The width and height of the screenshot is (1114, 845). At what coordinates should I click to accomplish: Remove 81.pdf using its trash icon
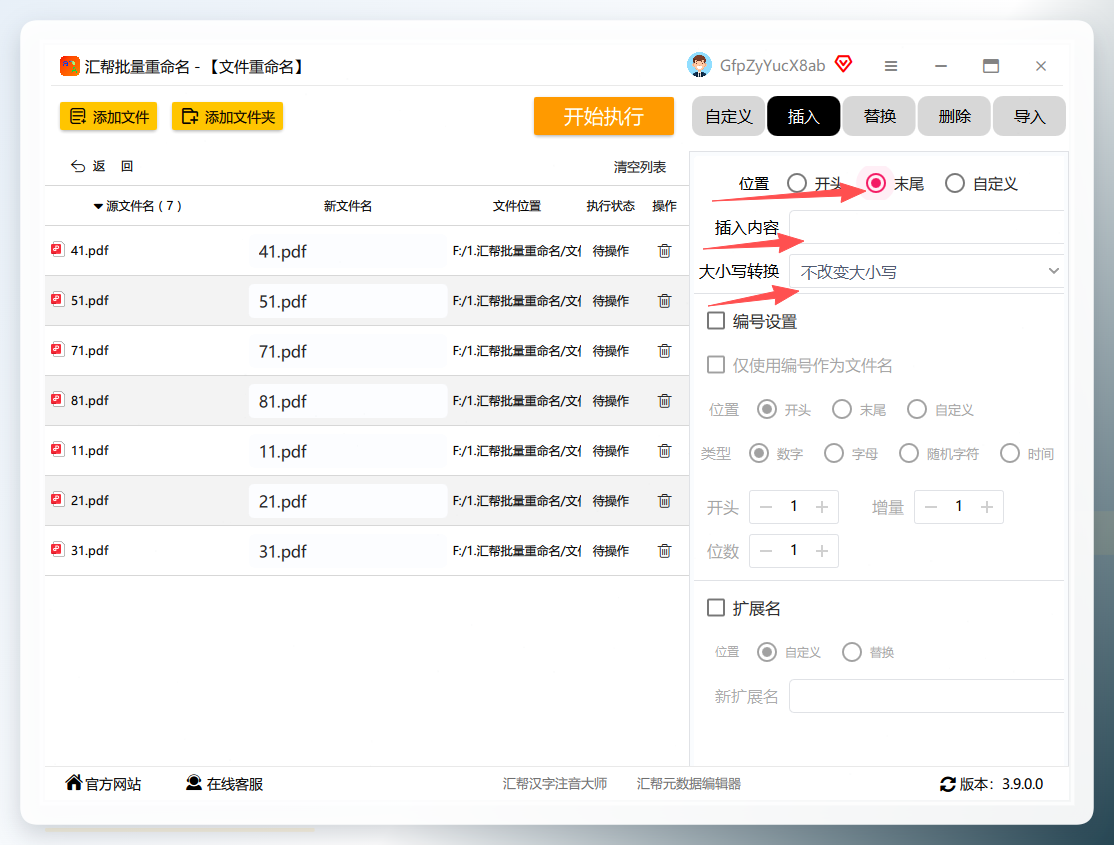664,401
